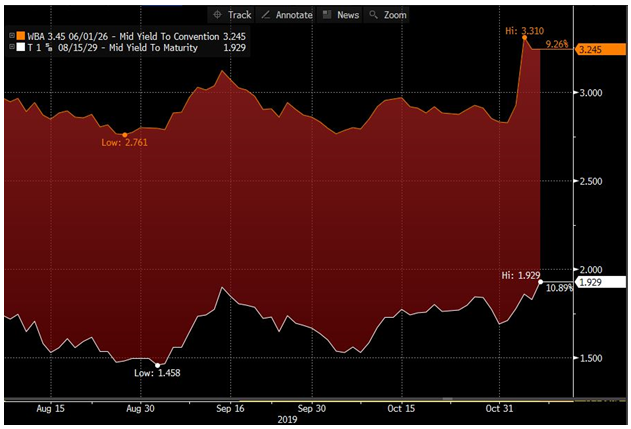The width and height of the screenshot is (631, 429).
Task: Open the News overlay on chart
Action: pyautogui.click(x=340, y=15)
